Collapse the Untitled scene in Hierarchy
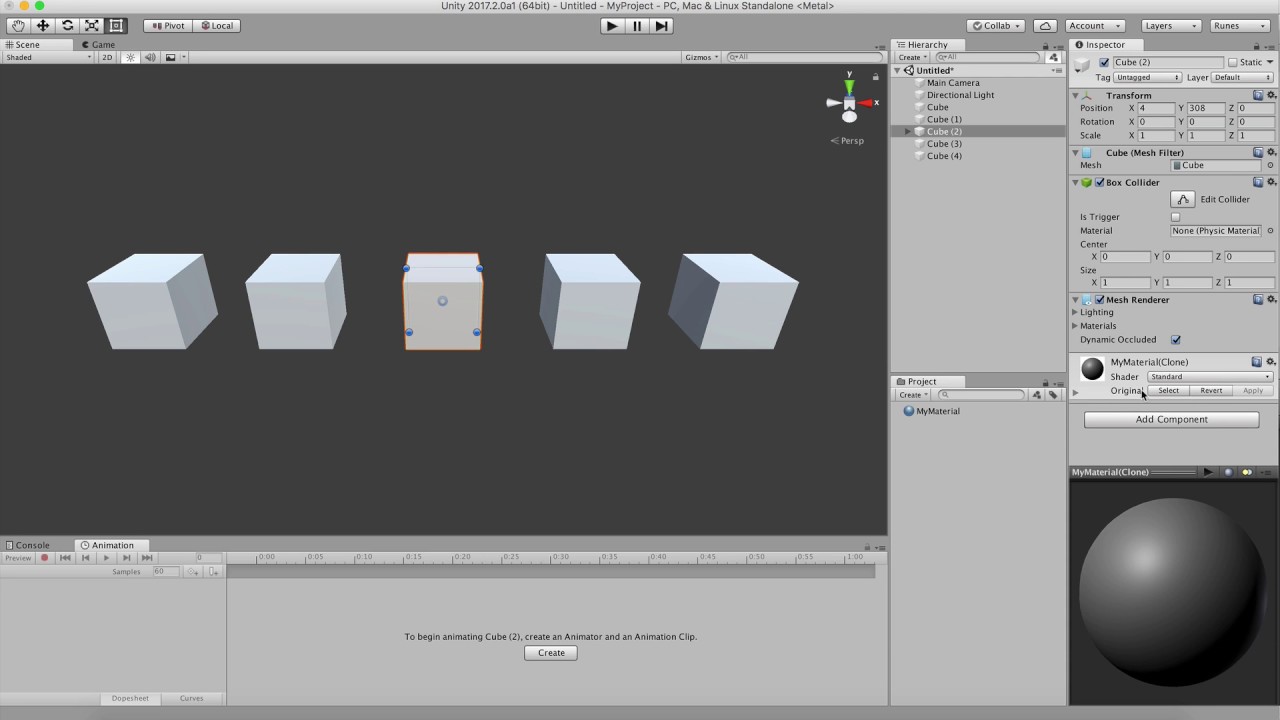The width and height of the screenshot is (1280, 720). click(x=897, y=71)
